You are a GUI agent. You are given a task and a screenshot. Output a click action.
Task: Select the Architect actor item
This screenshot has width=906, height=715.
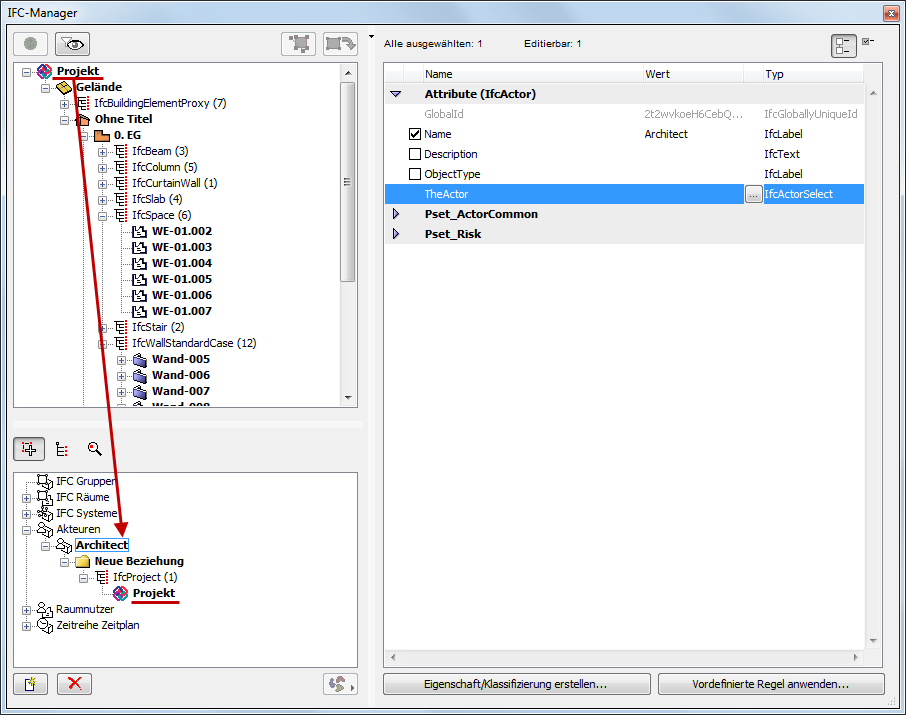(102, 545)
